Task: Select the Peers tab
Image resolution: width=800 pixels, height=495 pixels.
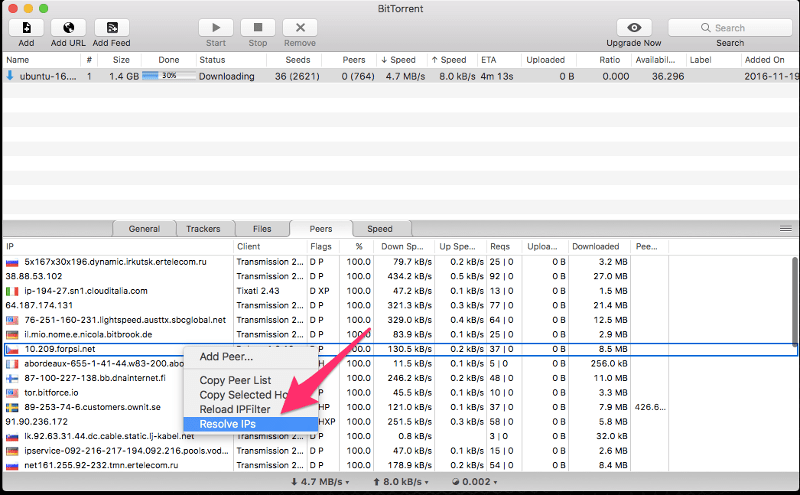Action: pos(320,229)
